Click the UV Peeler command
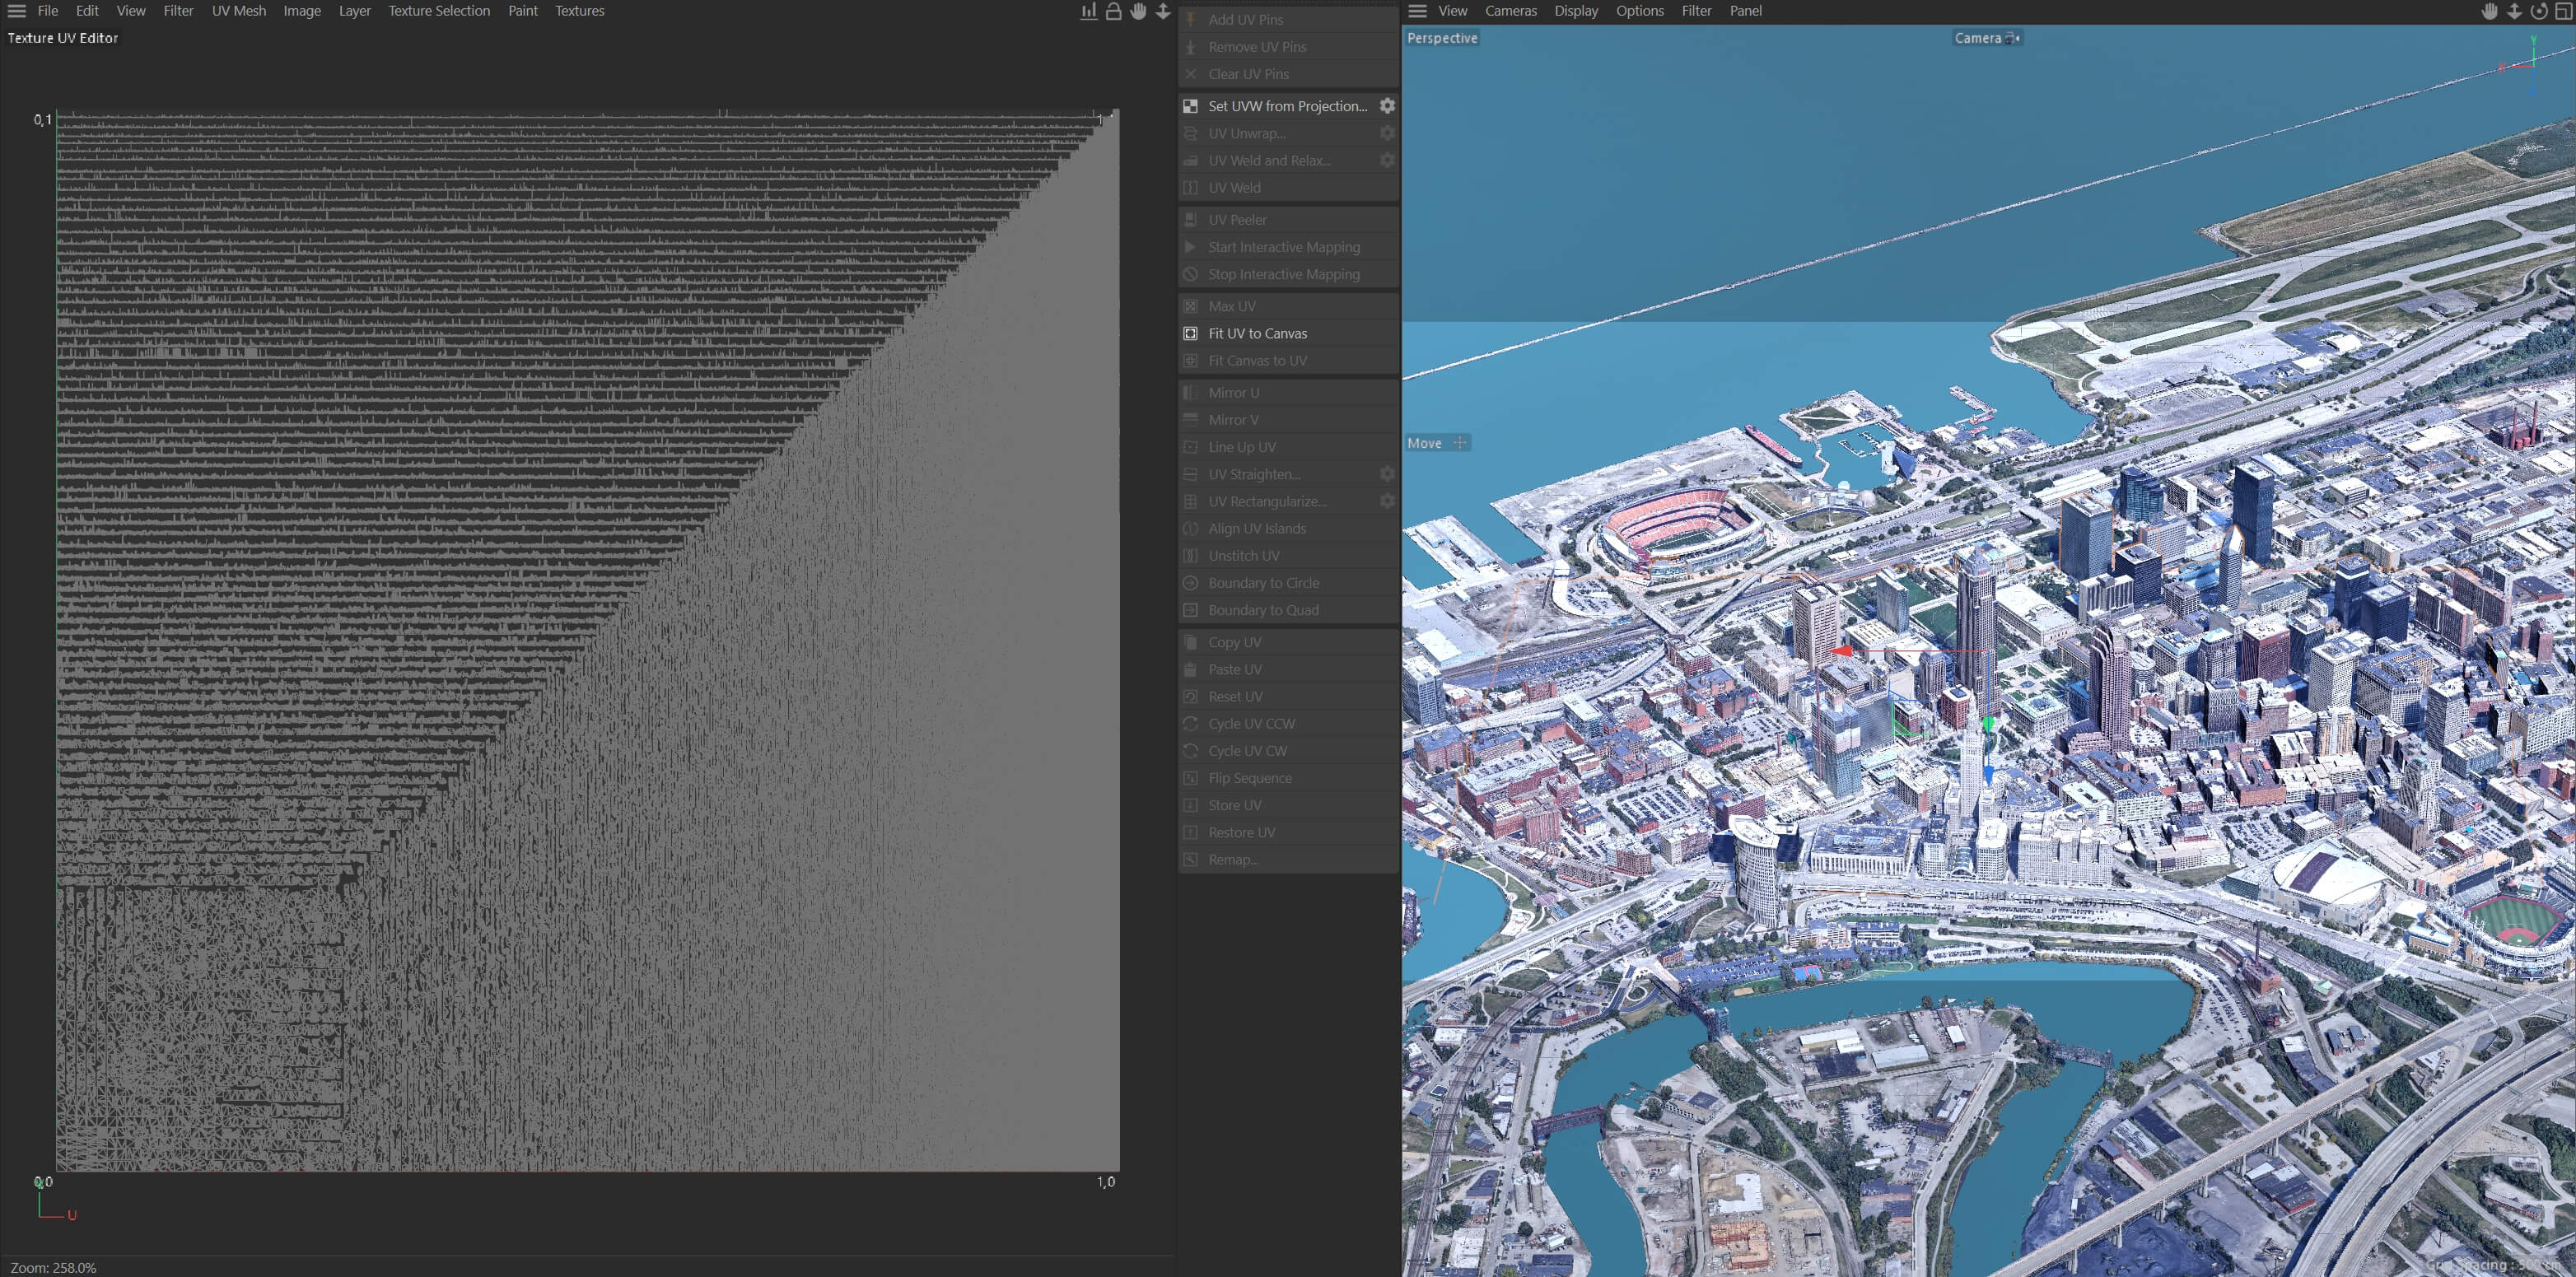This screenshot has width=2576, height=1277. [x=1289, y=220]
